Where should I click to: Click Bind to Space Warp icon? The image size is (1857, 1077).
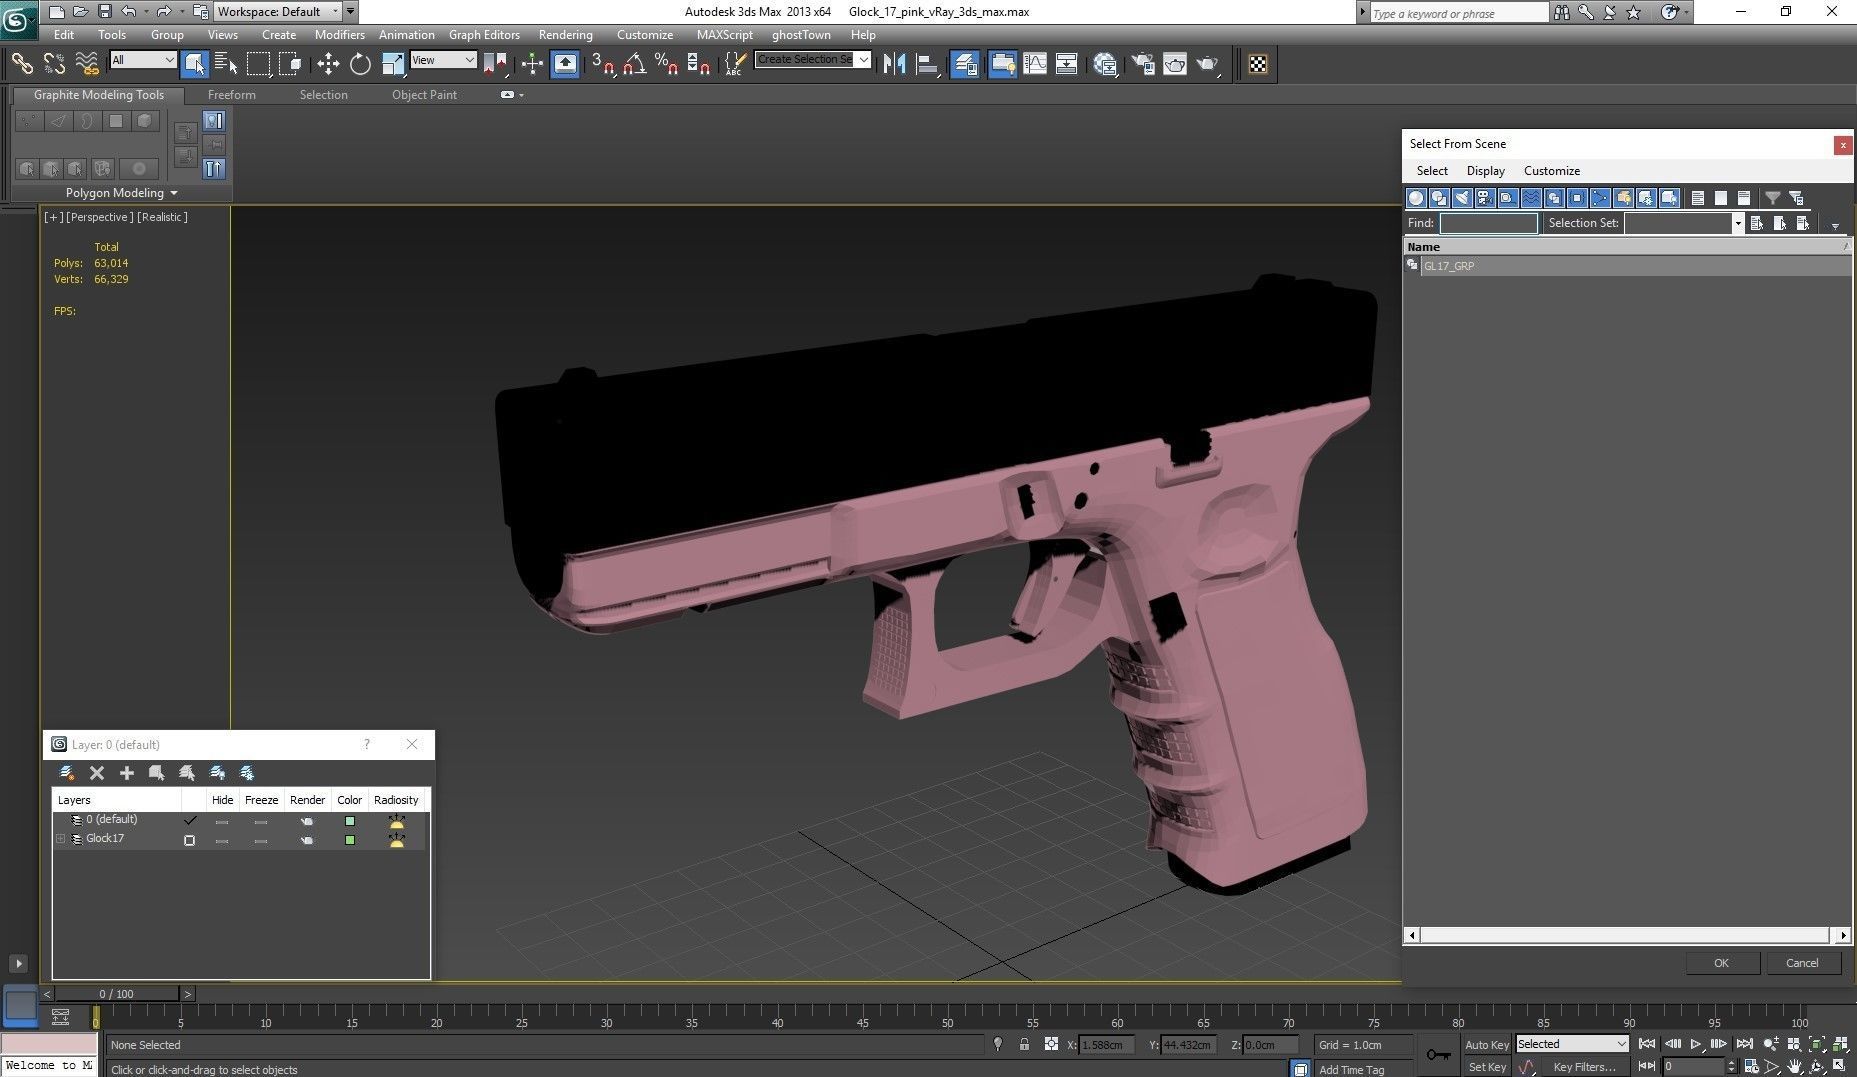87,64
